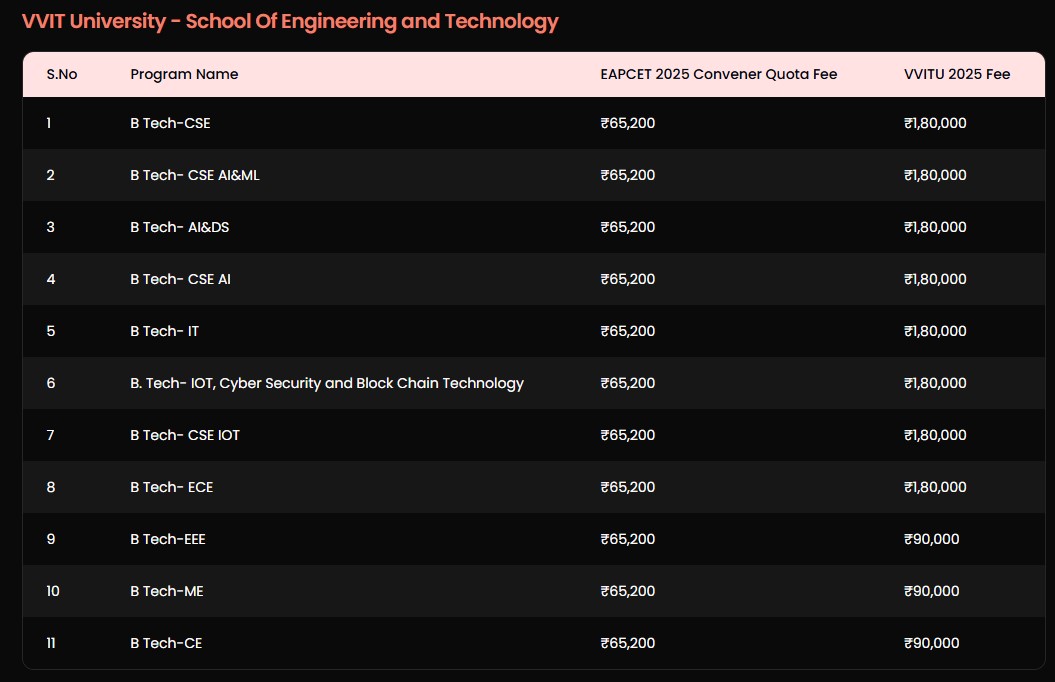
Task: Click serial number 10 in the S.No column
Action: pyautogui.click(x=52, y=591)
